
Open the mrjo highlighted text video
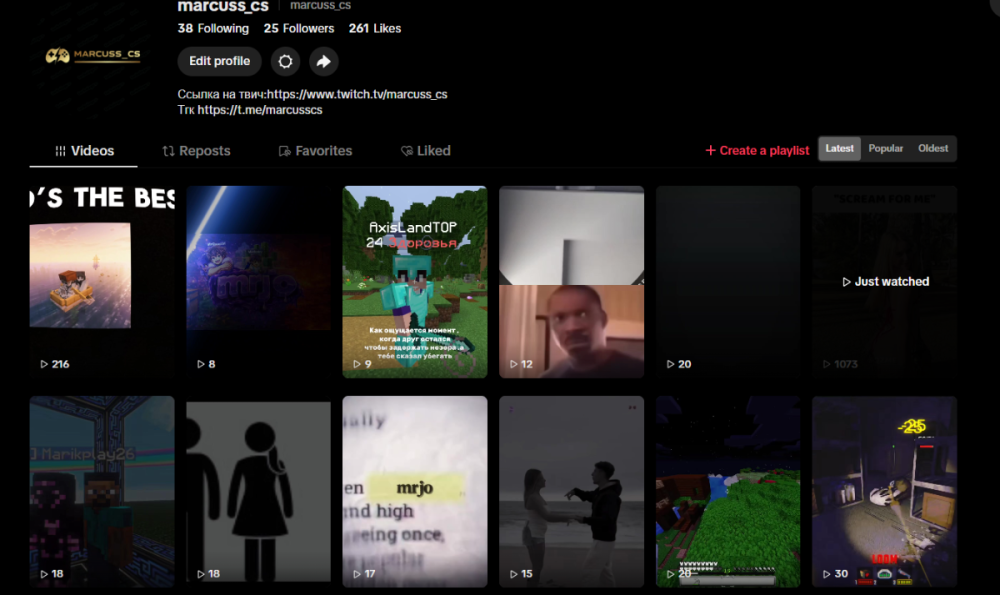[415, 491]
